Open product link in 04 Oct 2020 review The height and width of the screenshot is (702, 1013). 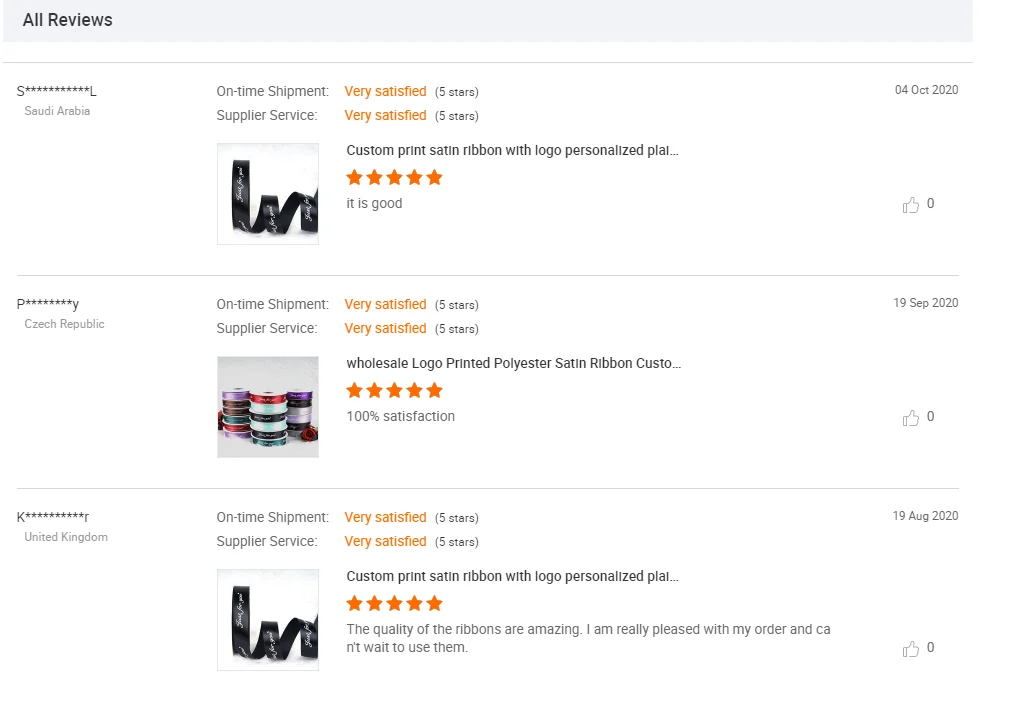[x=512, y=151]
